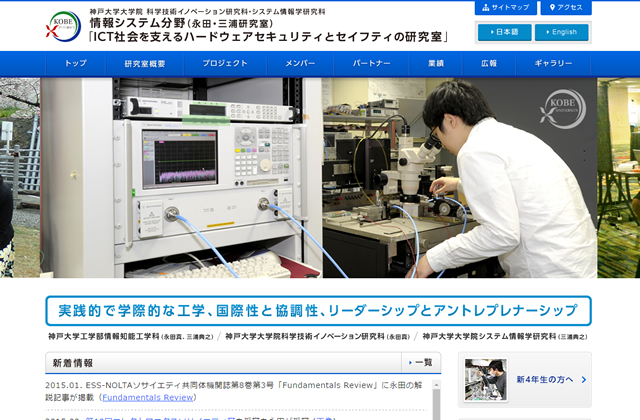Viewport: 640px width, 420px height.
Task: Switch language to English
Action: pyautogui.click(x=562, y=32)
